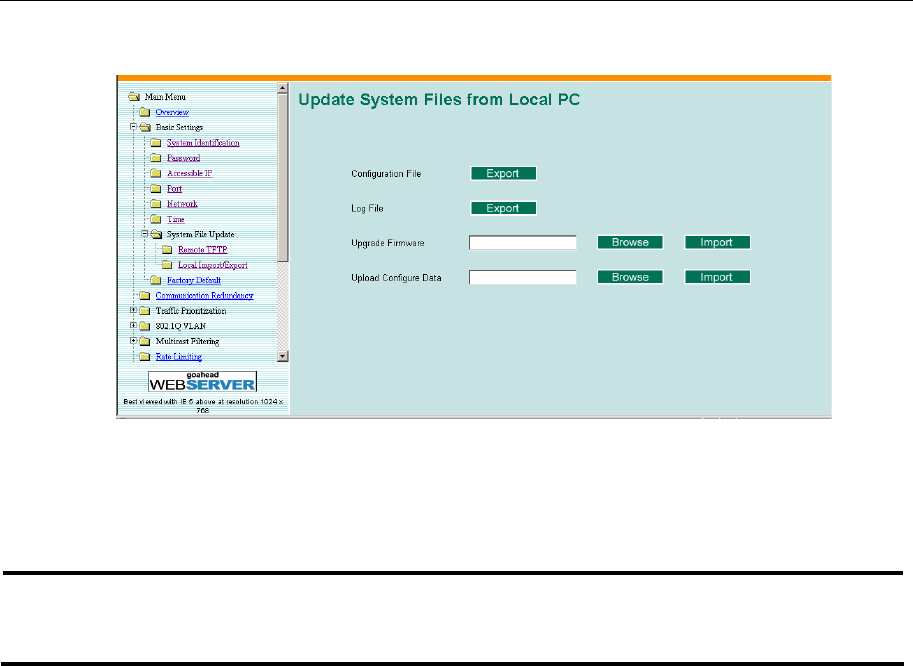The height and width of the screenshot is (666, 913).
Task: Import the Upload Configure Data file
Action: (716, 277)
